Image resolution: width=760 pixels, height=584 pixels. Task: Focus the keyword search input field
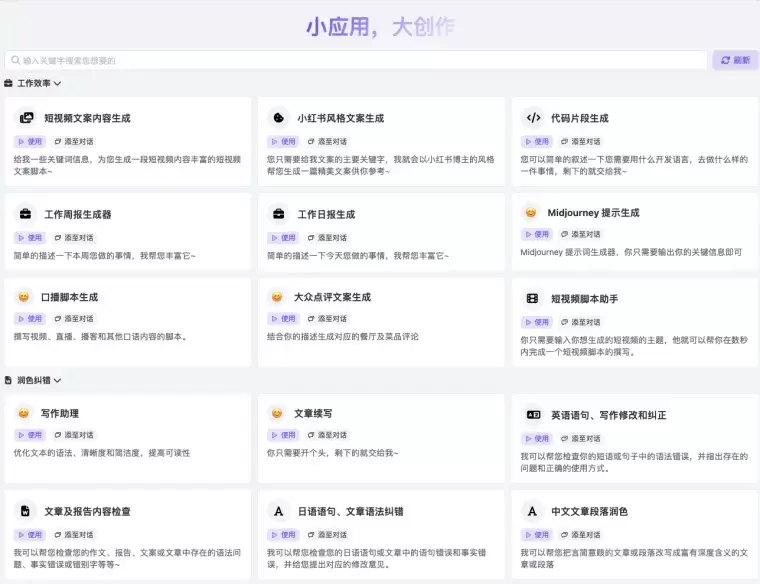(355, 60)
